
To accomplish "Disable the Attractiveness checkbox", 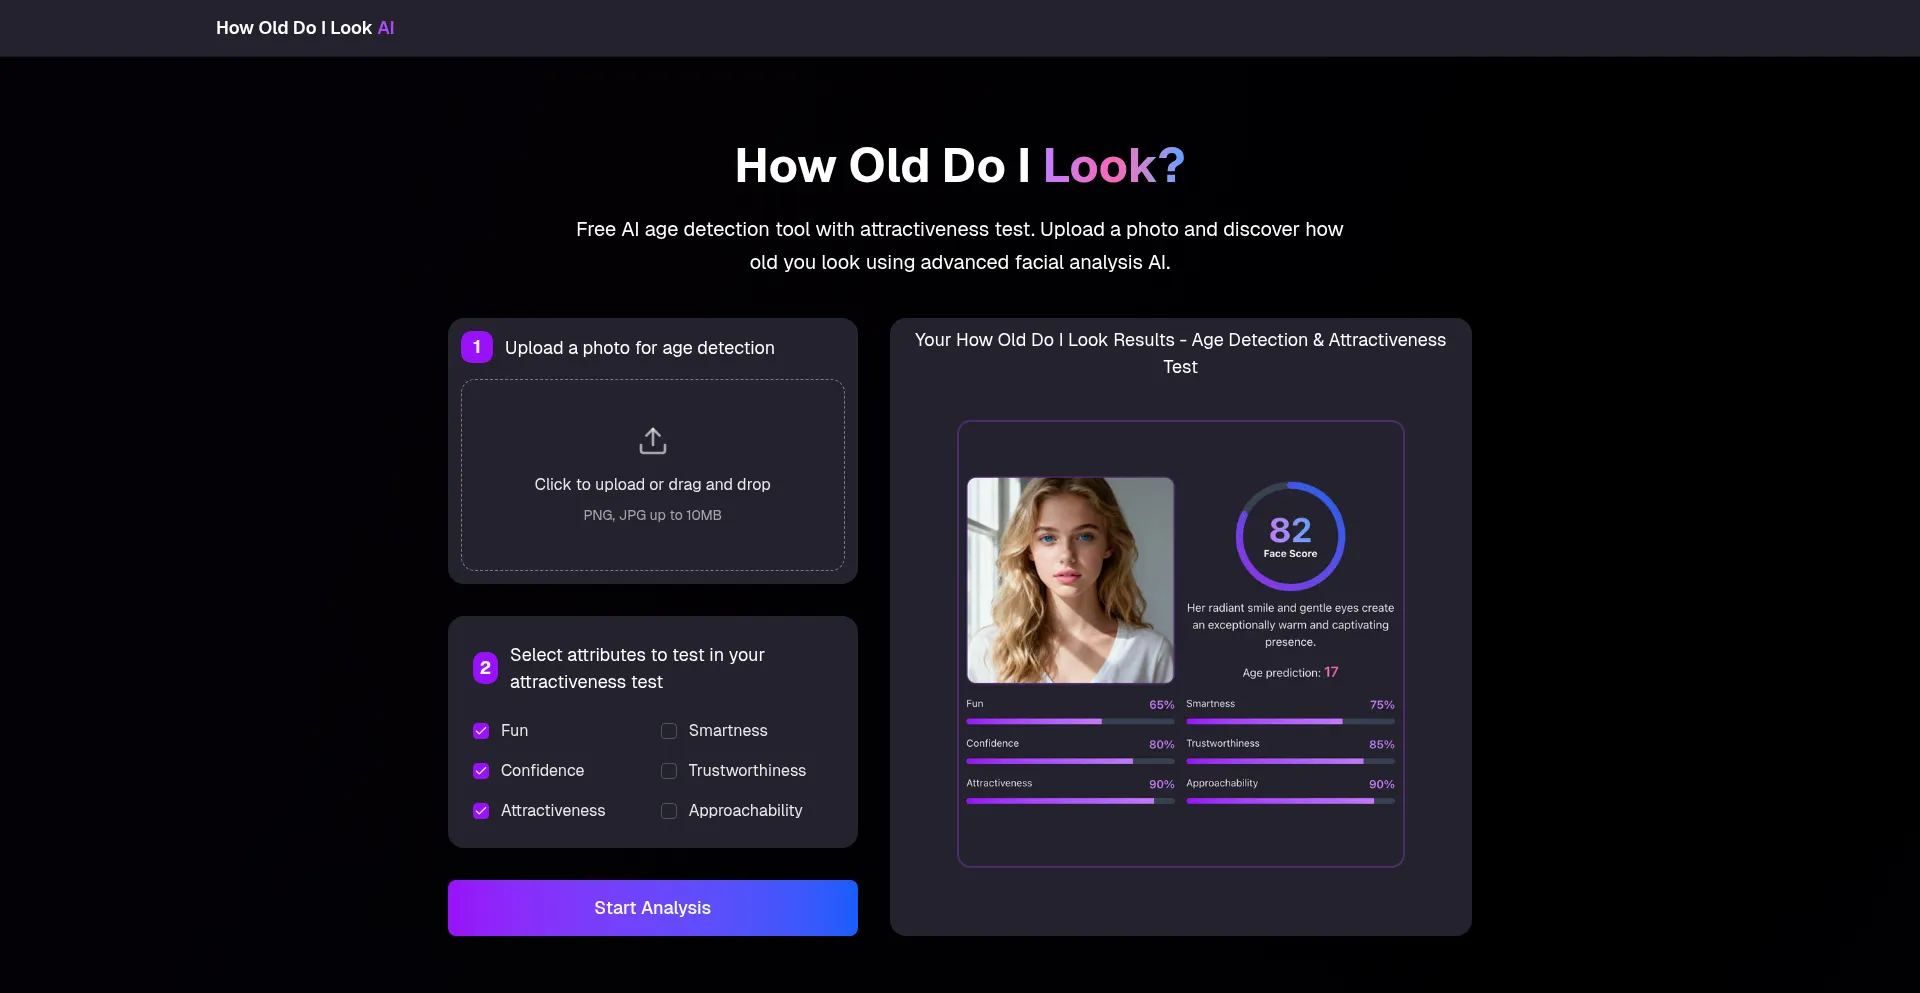I will 481,811.
